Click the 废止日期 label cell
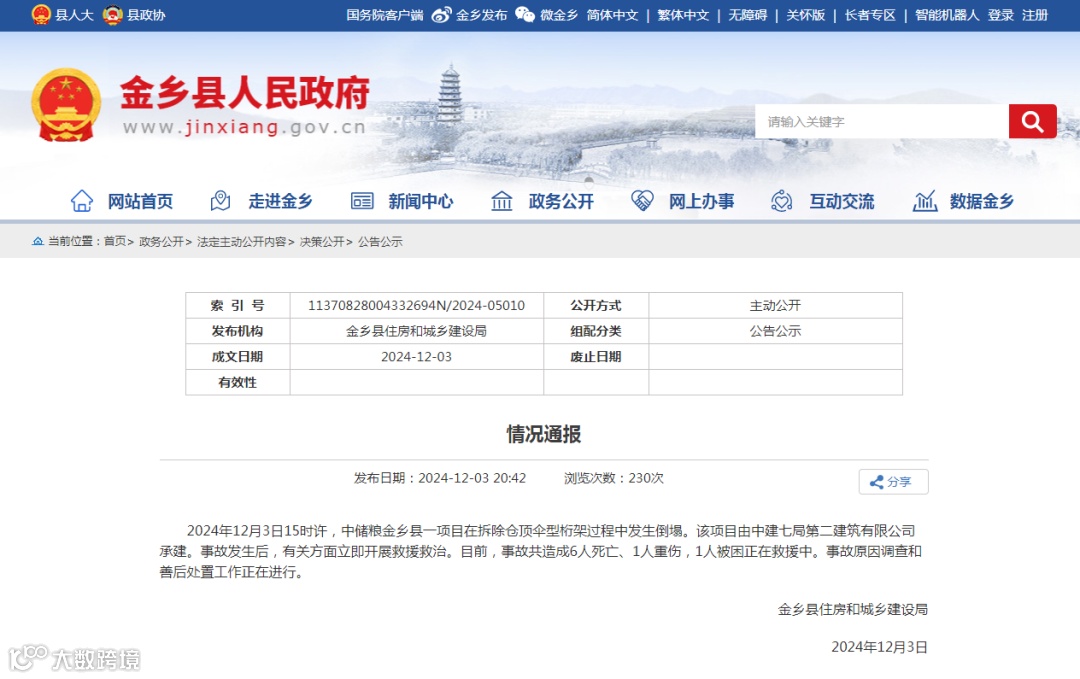 (x=596, y=357)
